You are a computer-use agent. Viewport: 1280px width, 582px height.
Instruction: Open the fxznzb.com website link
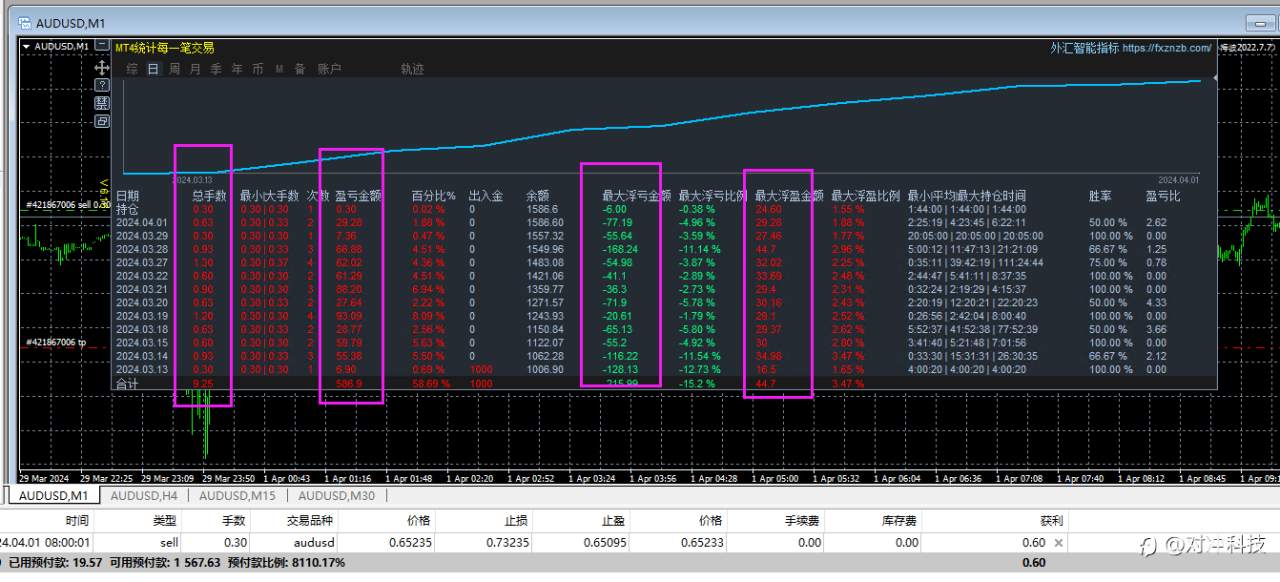pyautogui.click(x=1166, y=48)
